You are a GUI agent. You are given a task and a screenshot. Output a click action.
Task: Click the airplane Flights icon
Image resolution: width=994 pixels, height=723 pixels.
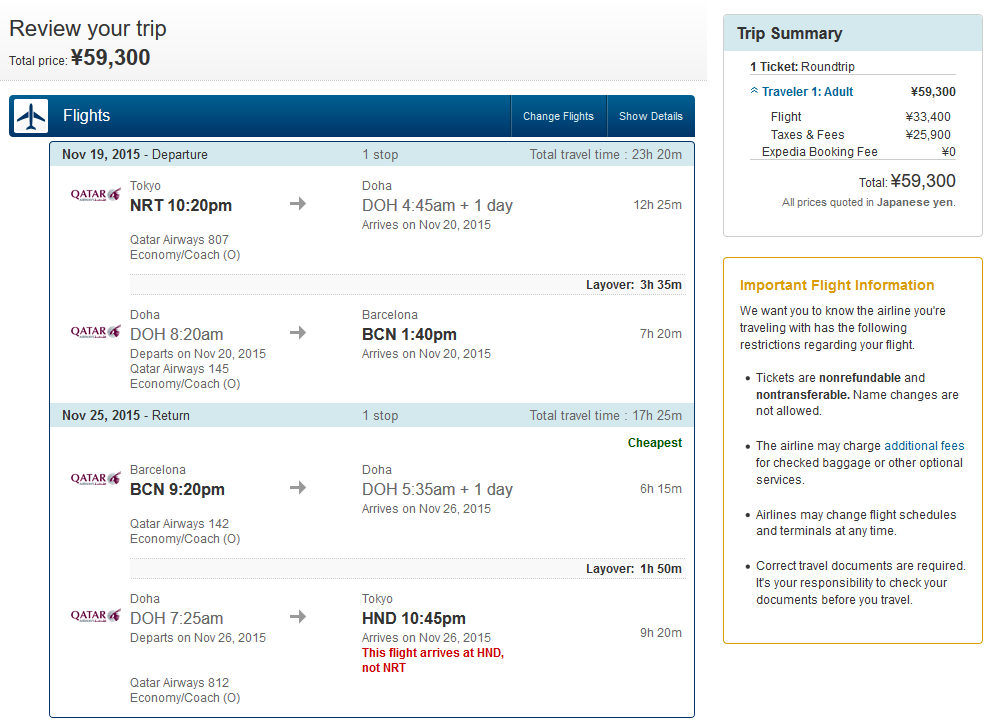coord(31,116)
